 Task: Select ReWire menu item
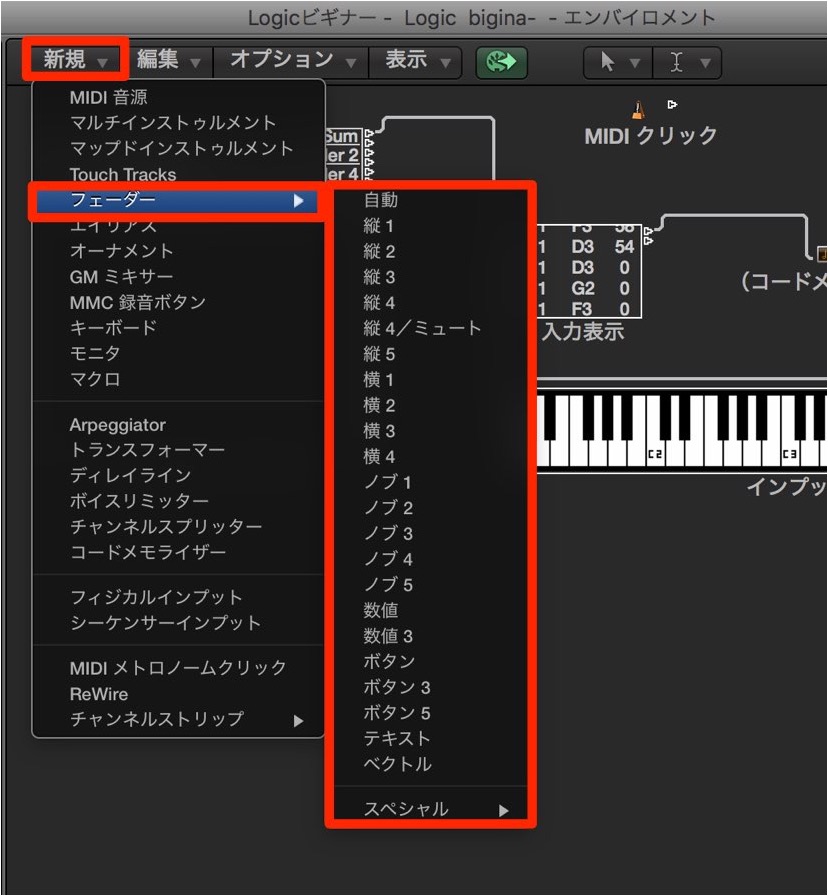click(x=178, y=694)
